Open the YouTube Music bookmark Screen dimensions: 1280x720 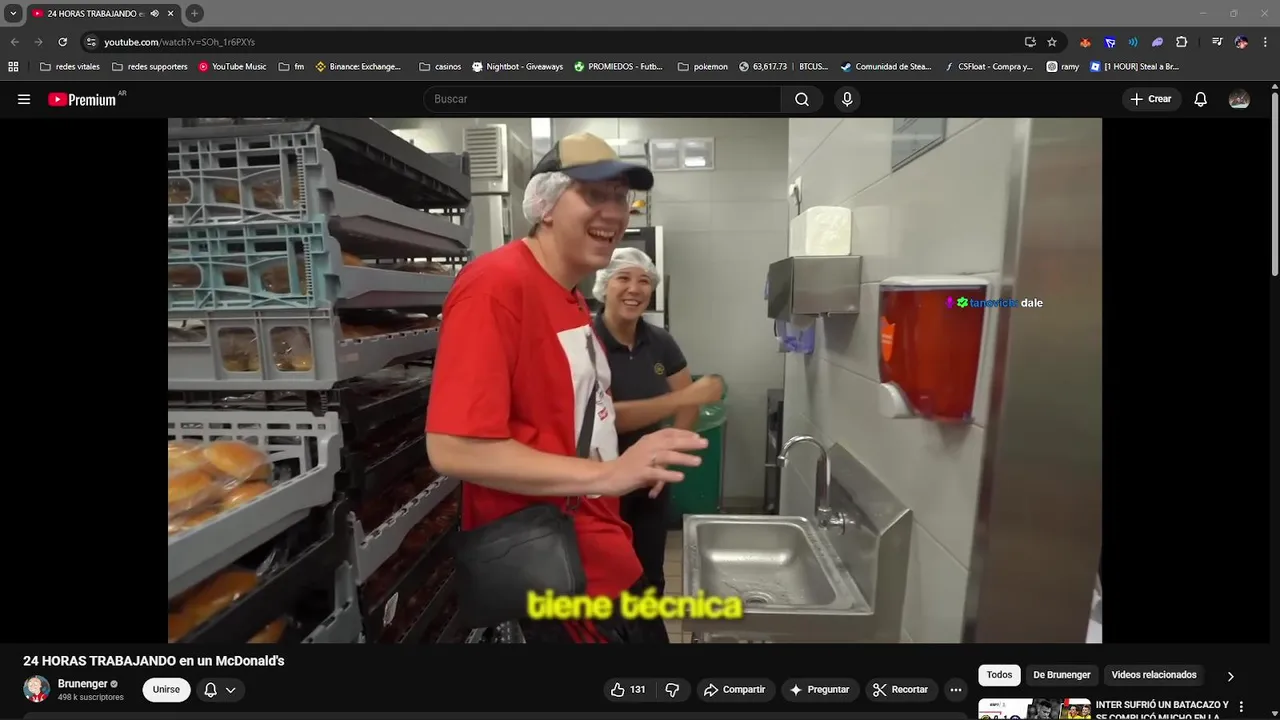click(232, 67)
